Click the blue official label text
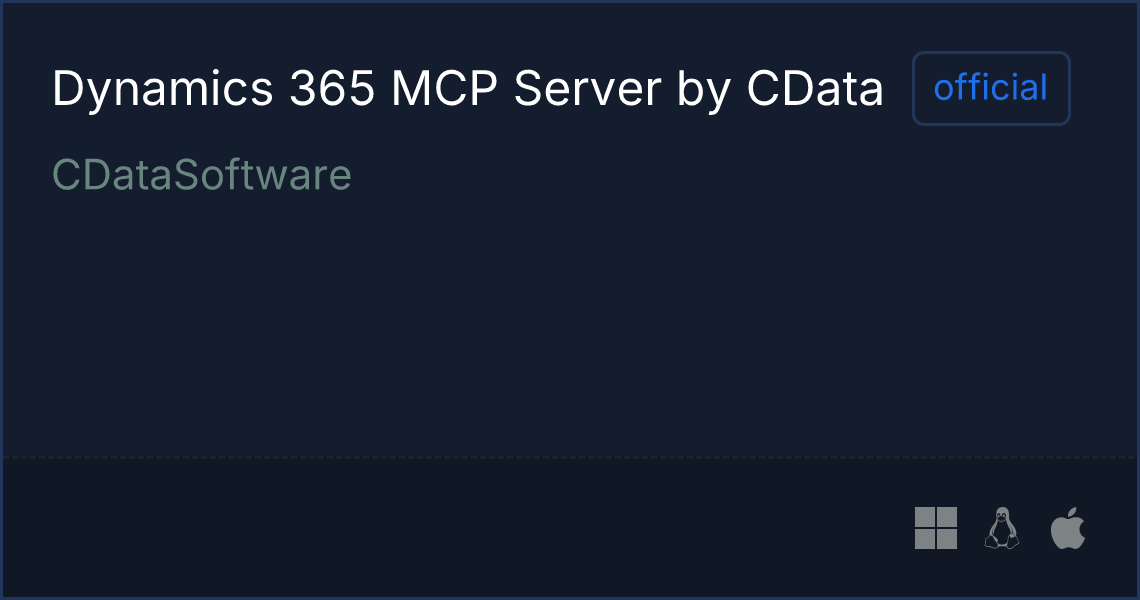The height and width of the screenshot is (600, 1140). (x=991, y=88)
